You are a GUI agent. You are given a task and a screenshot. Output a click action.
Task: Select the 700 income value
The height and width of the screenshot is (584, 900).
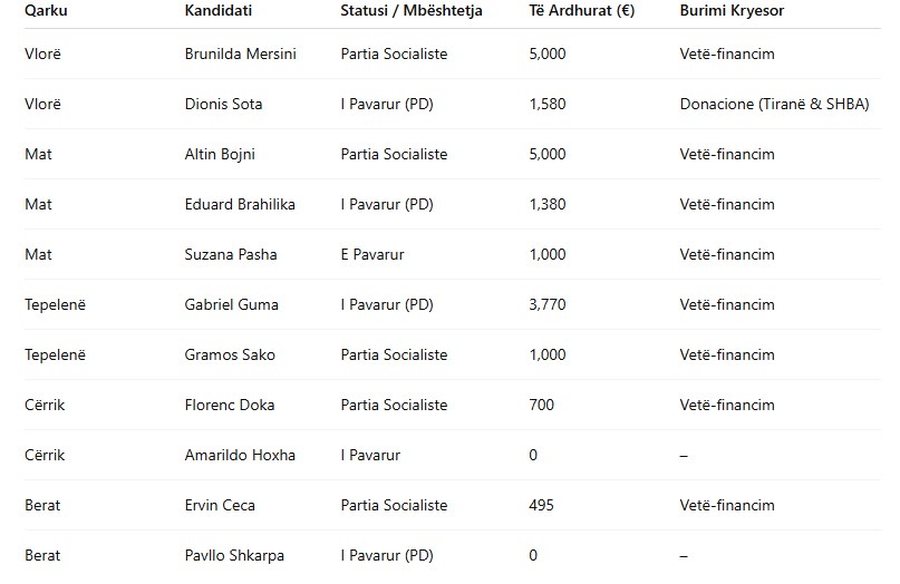click(x=541, y=405)
